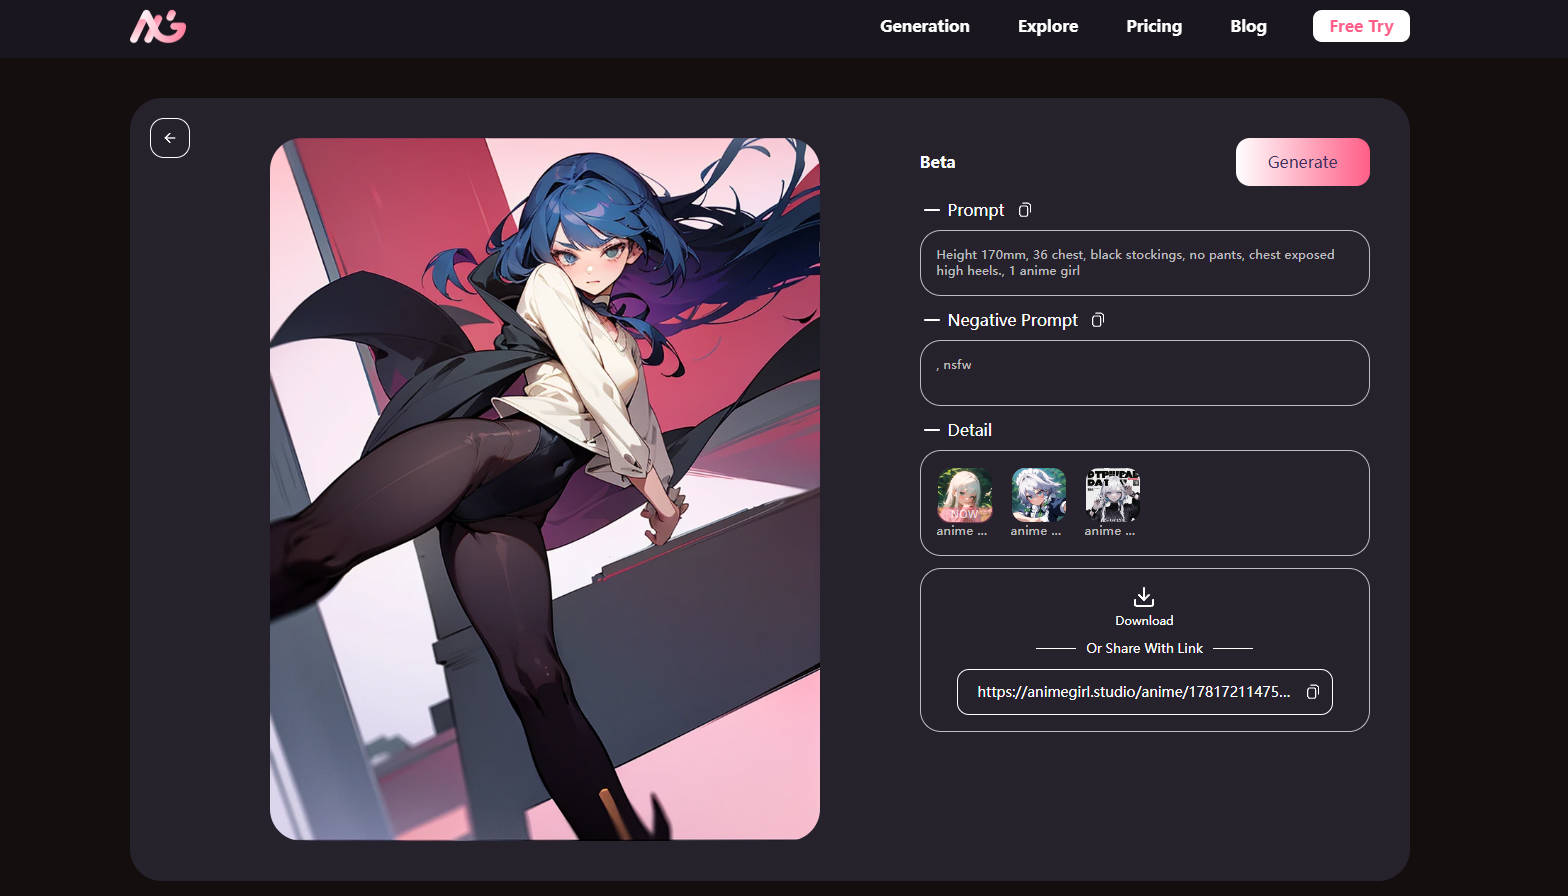The width and height of the screenshot is (1568, 896).
Task: Select the third anime model thumbnail
Action: [1112, 496]
